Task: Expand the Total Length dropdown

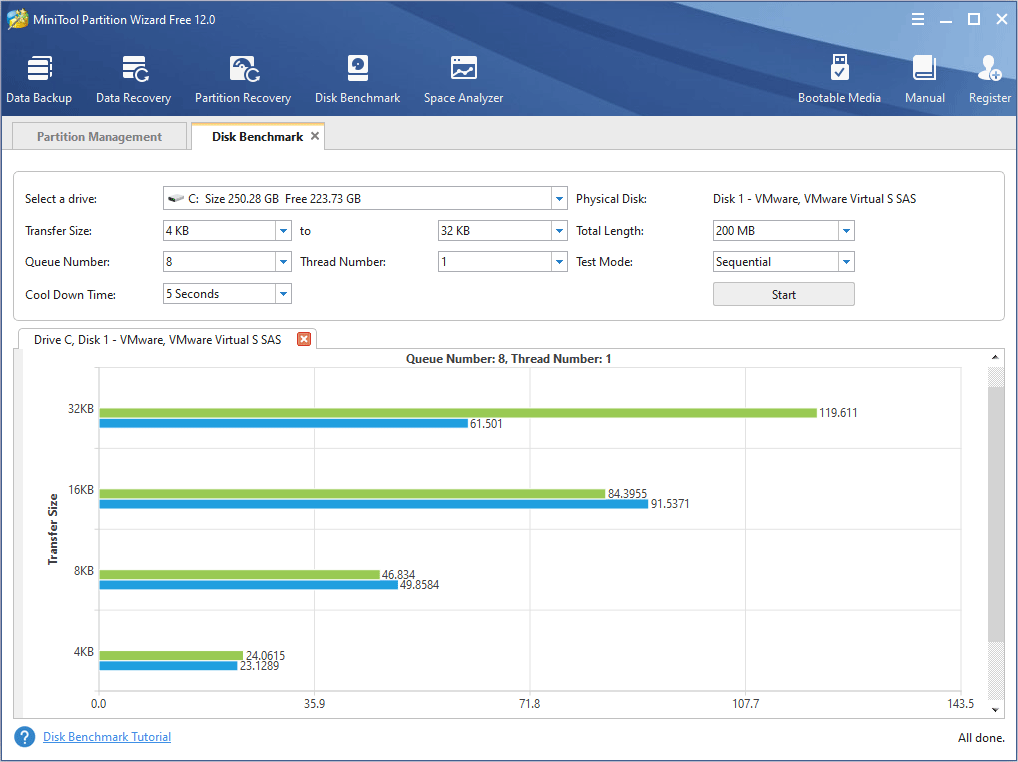Action: [x=846, y=230]
